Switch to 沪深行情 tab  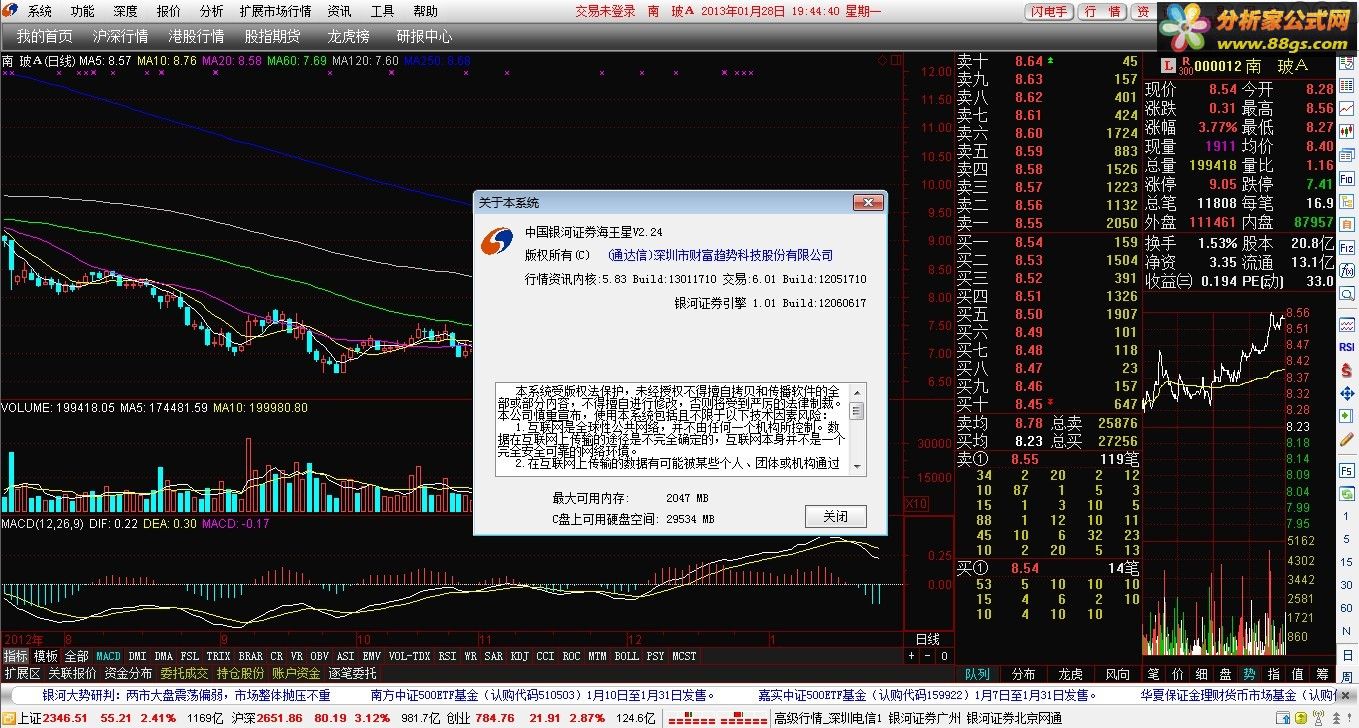[120, 36]
